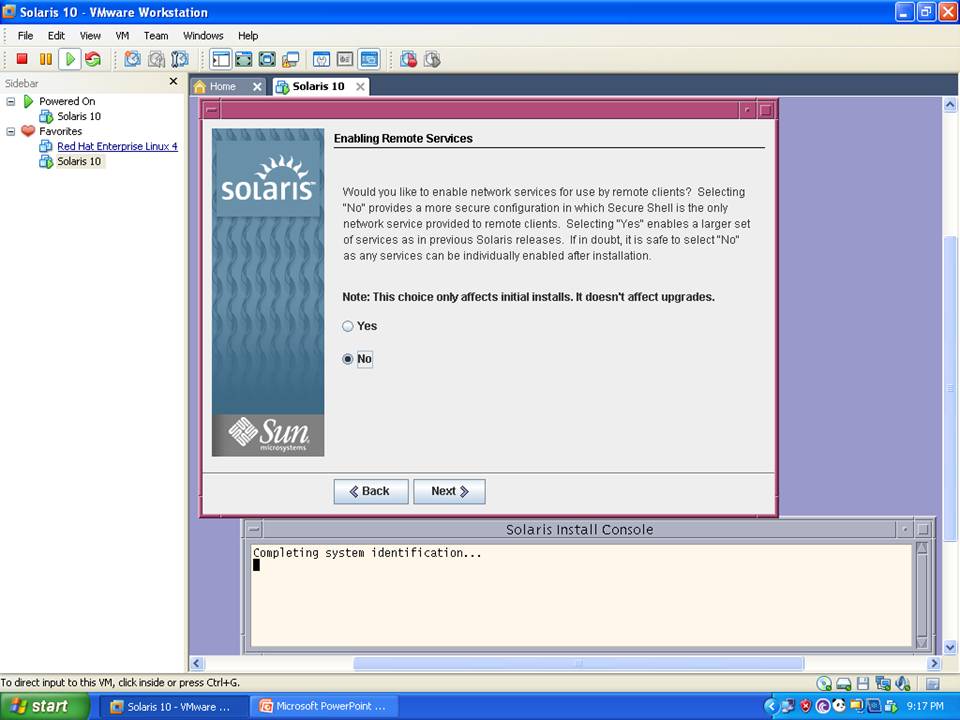Close the Home tab
Image resolution: width=960 pixels, height=720 pixels.
[x=257, y=87]
